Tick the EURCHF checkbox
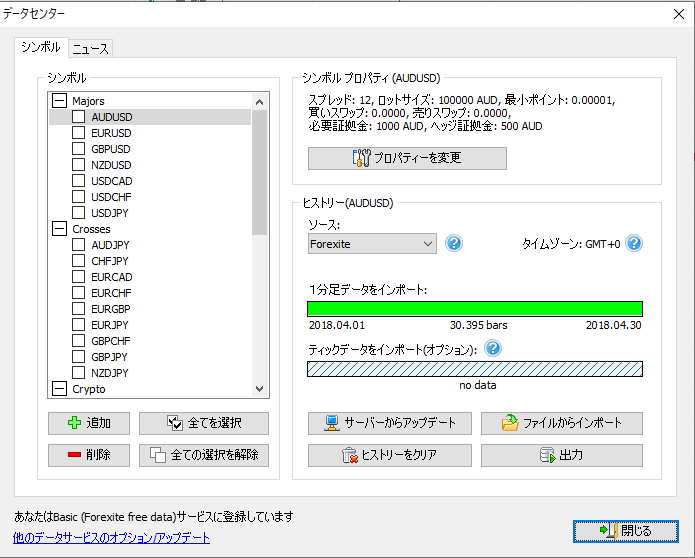Image resolution: width=695 pixels, height=558 pixels. point(78,293)
